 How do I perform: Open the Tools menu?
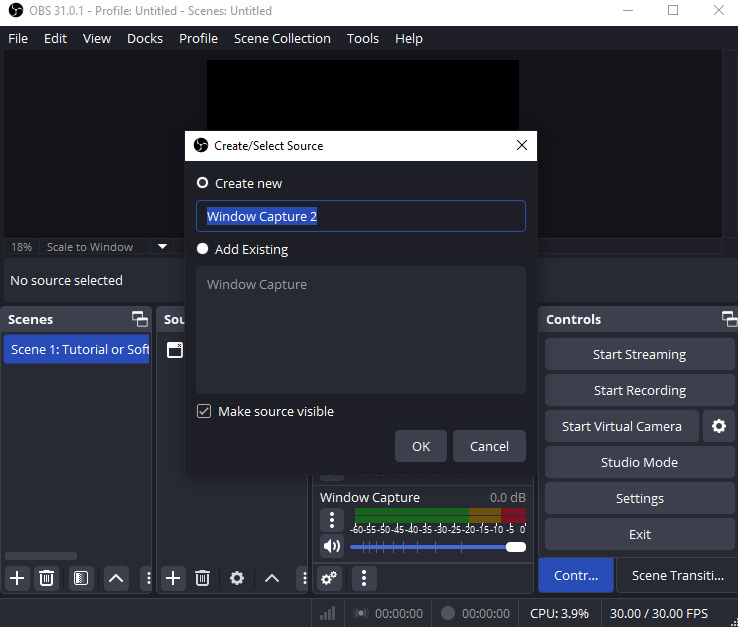(363, 39)
